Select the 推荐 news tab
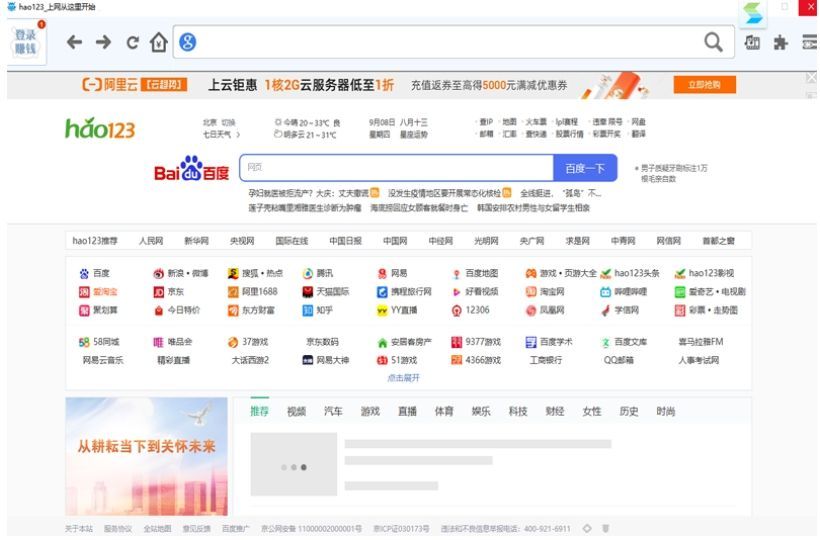 259,411
